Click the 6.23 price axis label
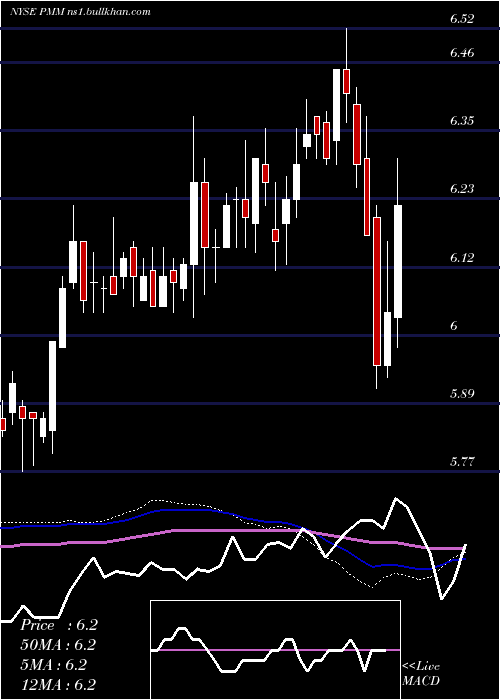 click(x=462, y=188)
